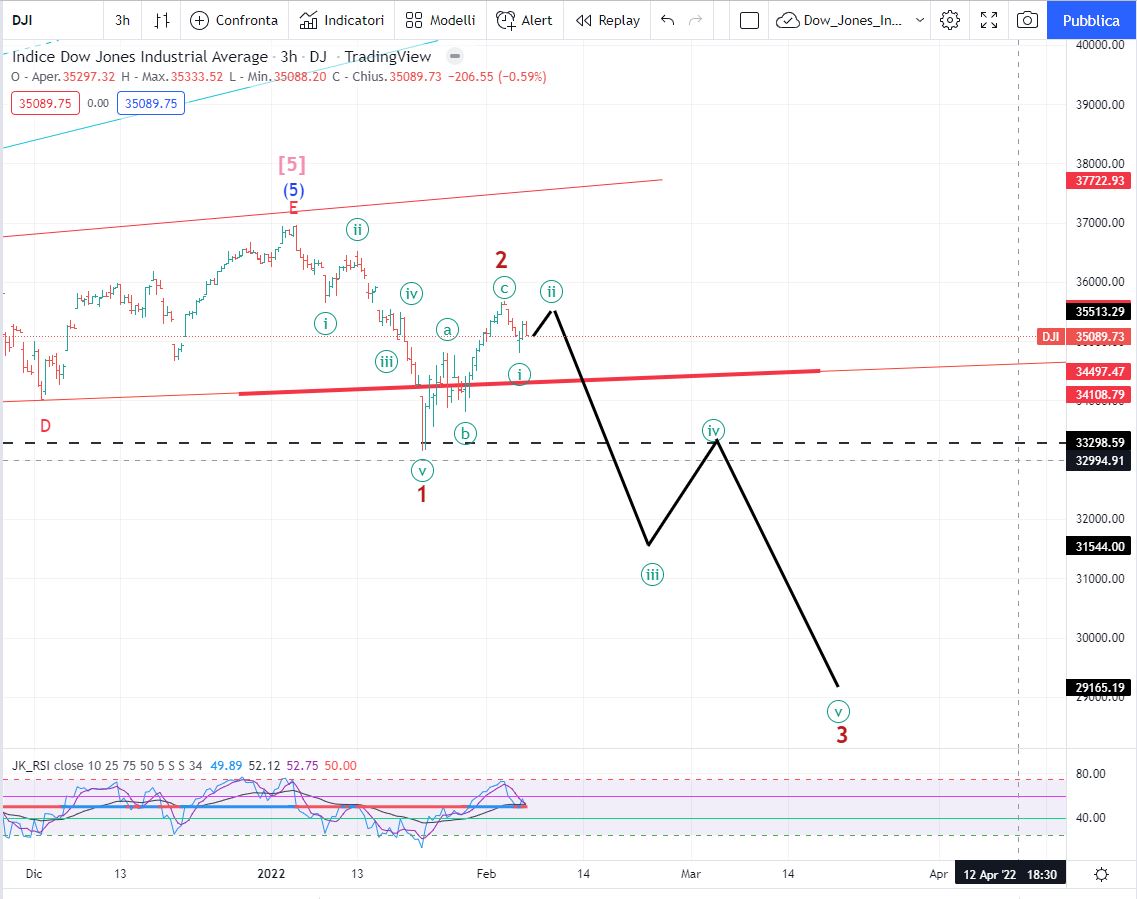Select the dark red wave 2 label
Viewport: 1137px width, 899px height.
pyautogui.click(x=501, y=260)
